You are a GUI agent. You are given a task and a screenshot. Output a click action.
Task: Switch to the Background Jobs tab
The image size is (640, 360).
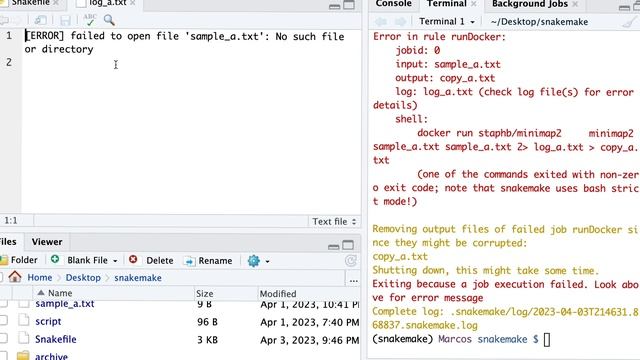[529, 4]
